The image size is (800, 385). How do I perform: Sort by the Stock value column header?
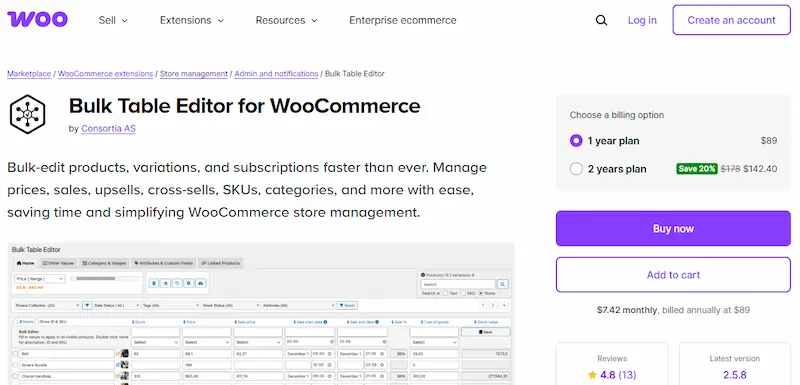coord(485,322)
